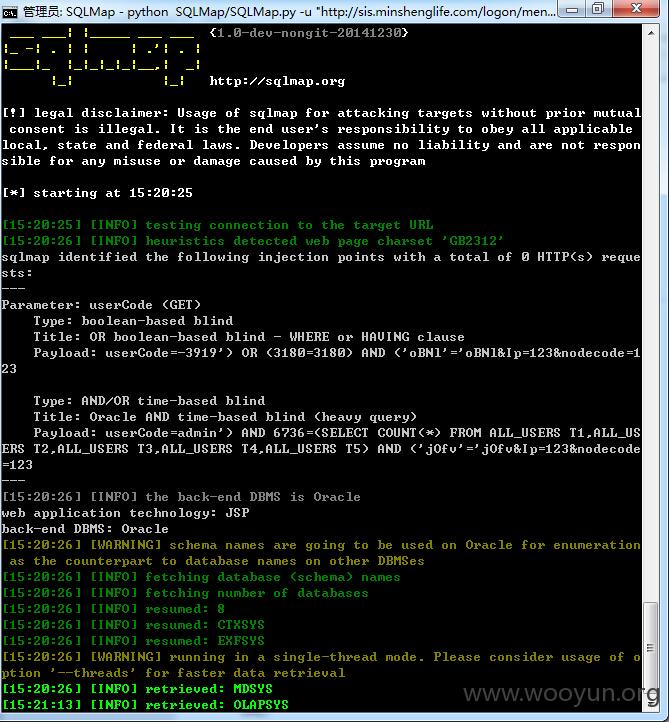Screen dimensions: 669x722
Task: Click 'Title: OR boolean-based blind' line
Action: pyautogui.click(x=249, y=337)
